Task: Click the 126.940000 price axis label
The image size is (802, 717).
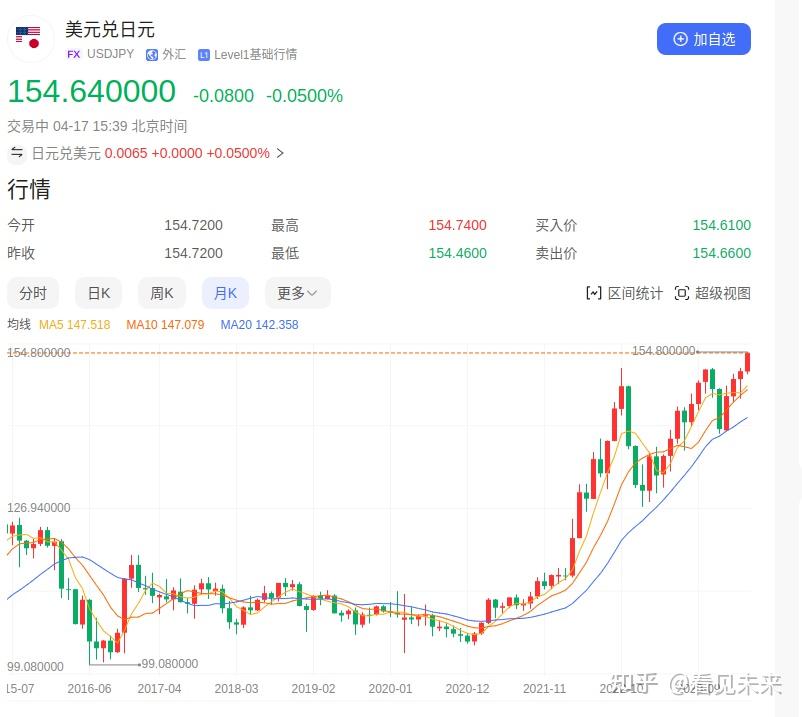Action: (x=39, y=508)
